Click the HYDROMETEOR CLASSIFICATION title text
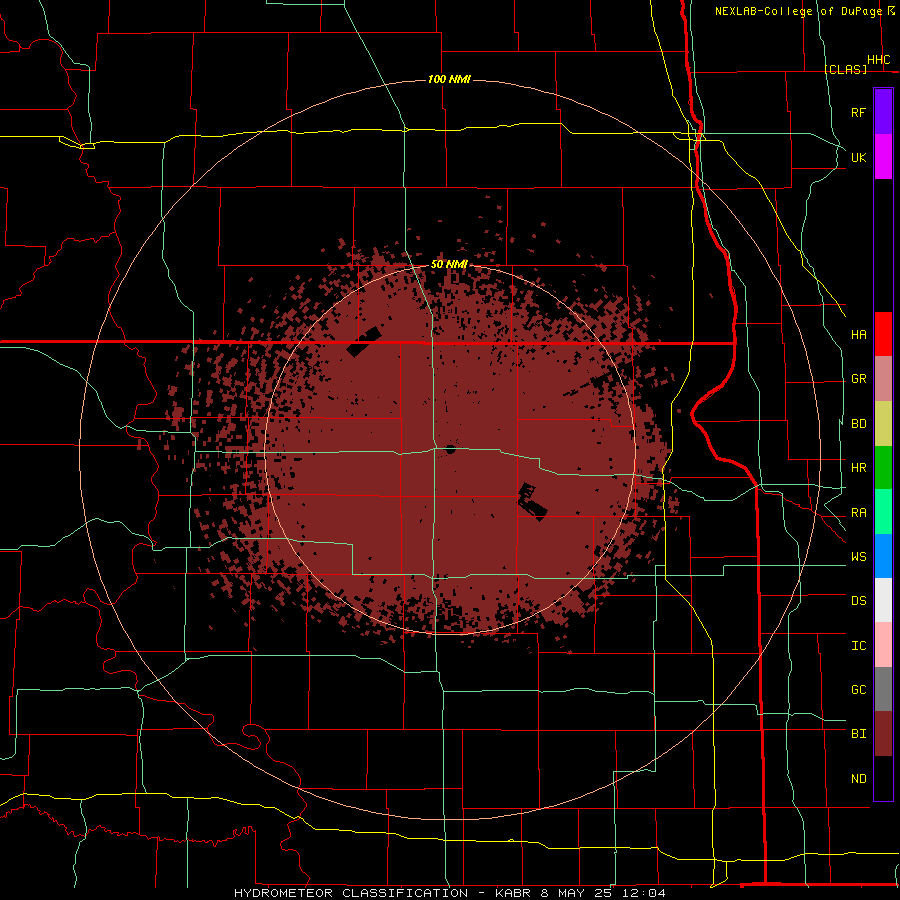Viewport: 900px width, 900px height. coord(351,893)
